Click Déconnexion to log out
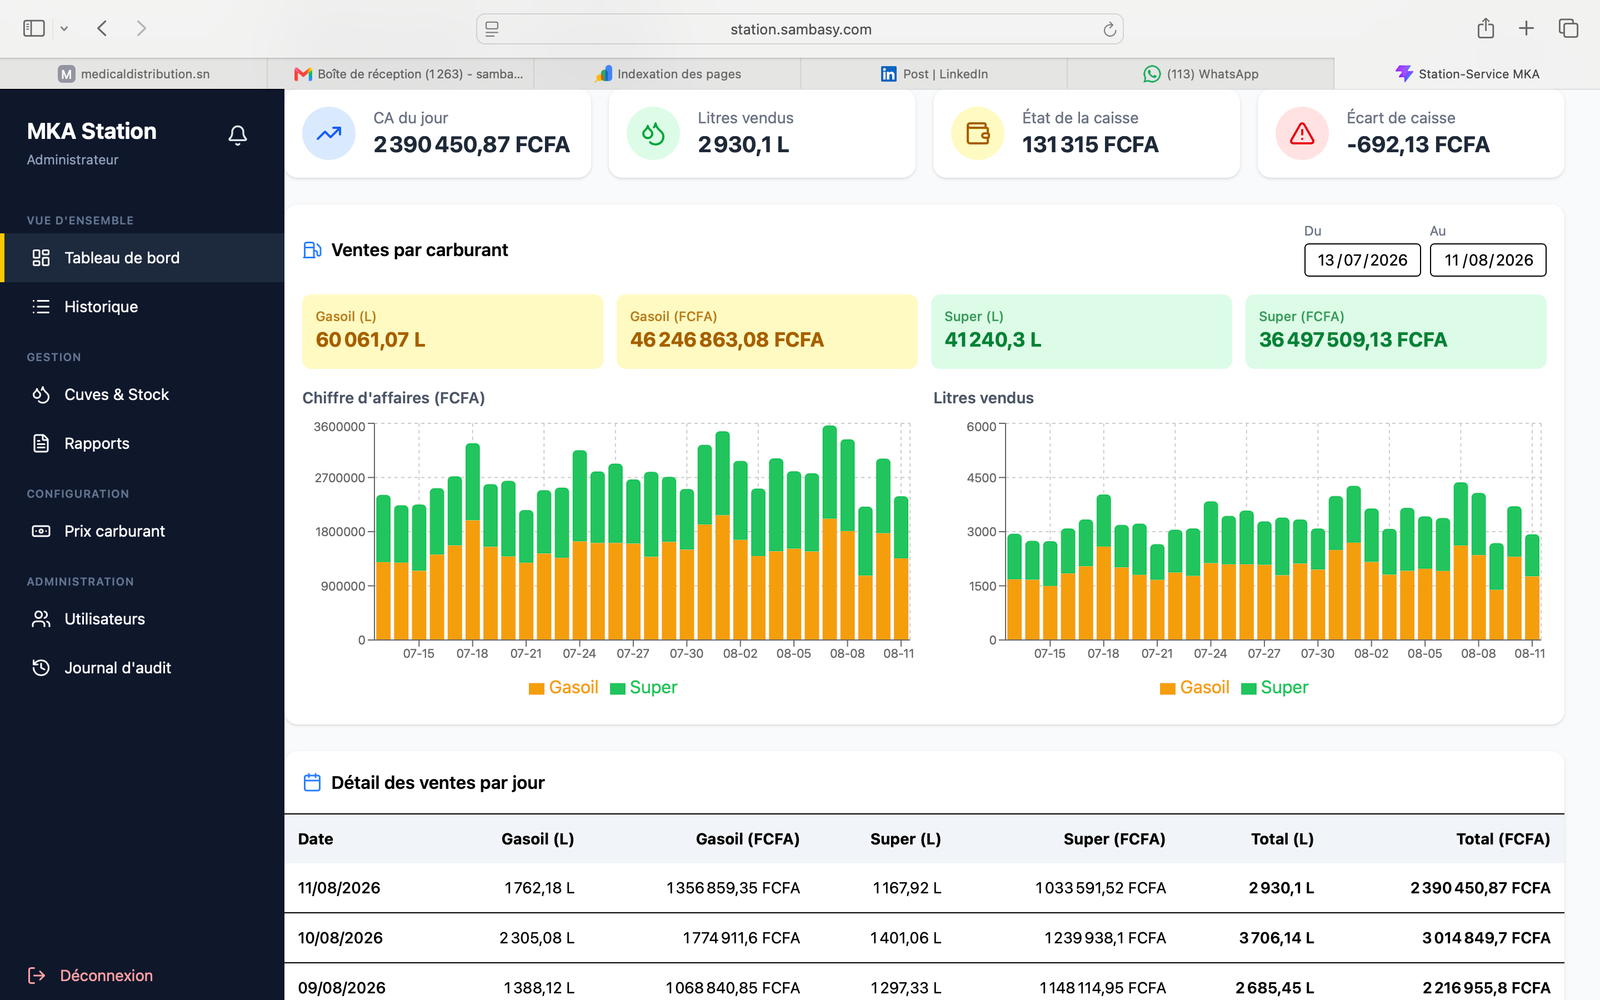The image size is (1600, 1000). pos(106,976)
